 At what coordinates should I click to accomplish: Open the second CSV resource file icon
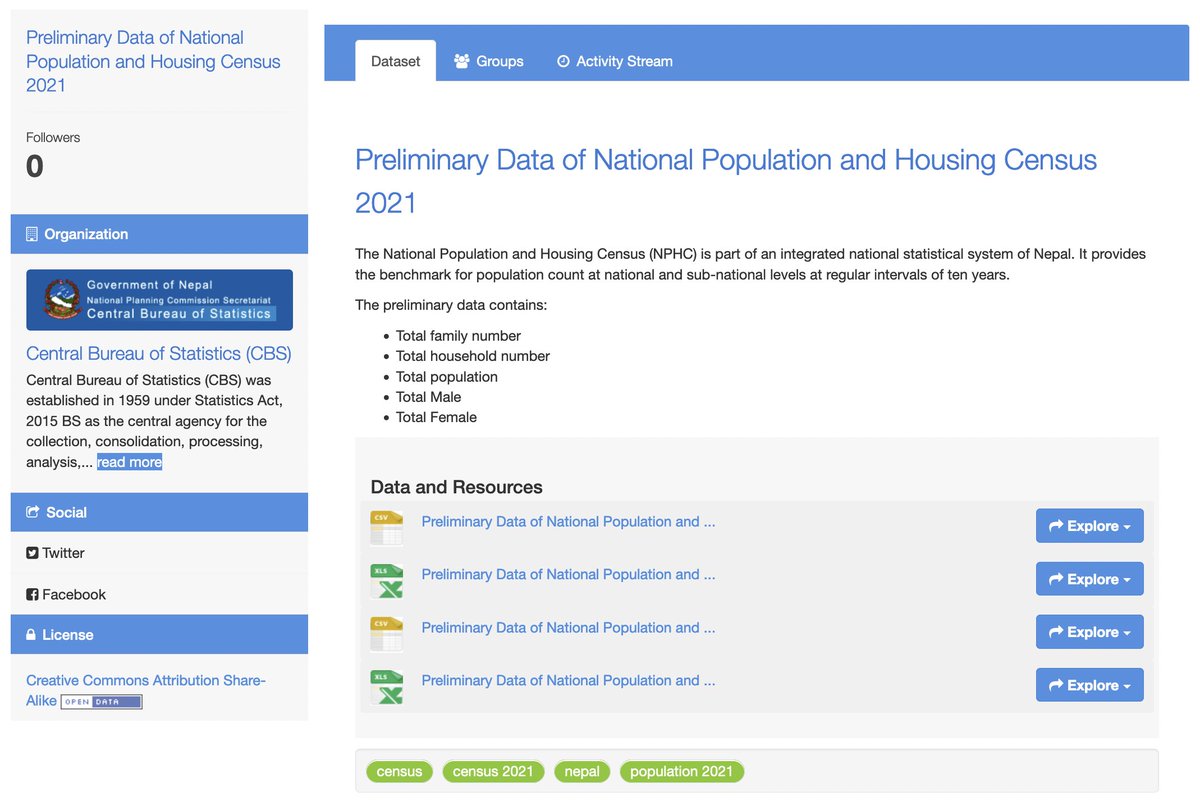[386, 633]
